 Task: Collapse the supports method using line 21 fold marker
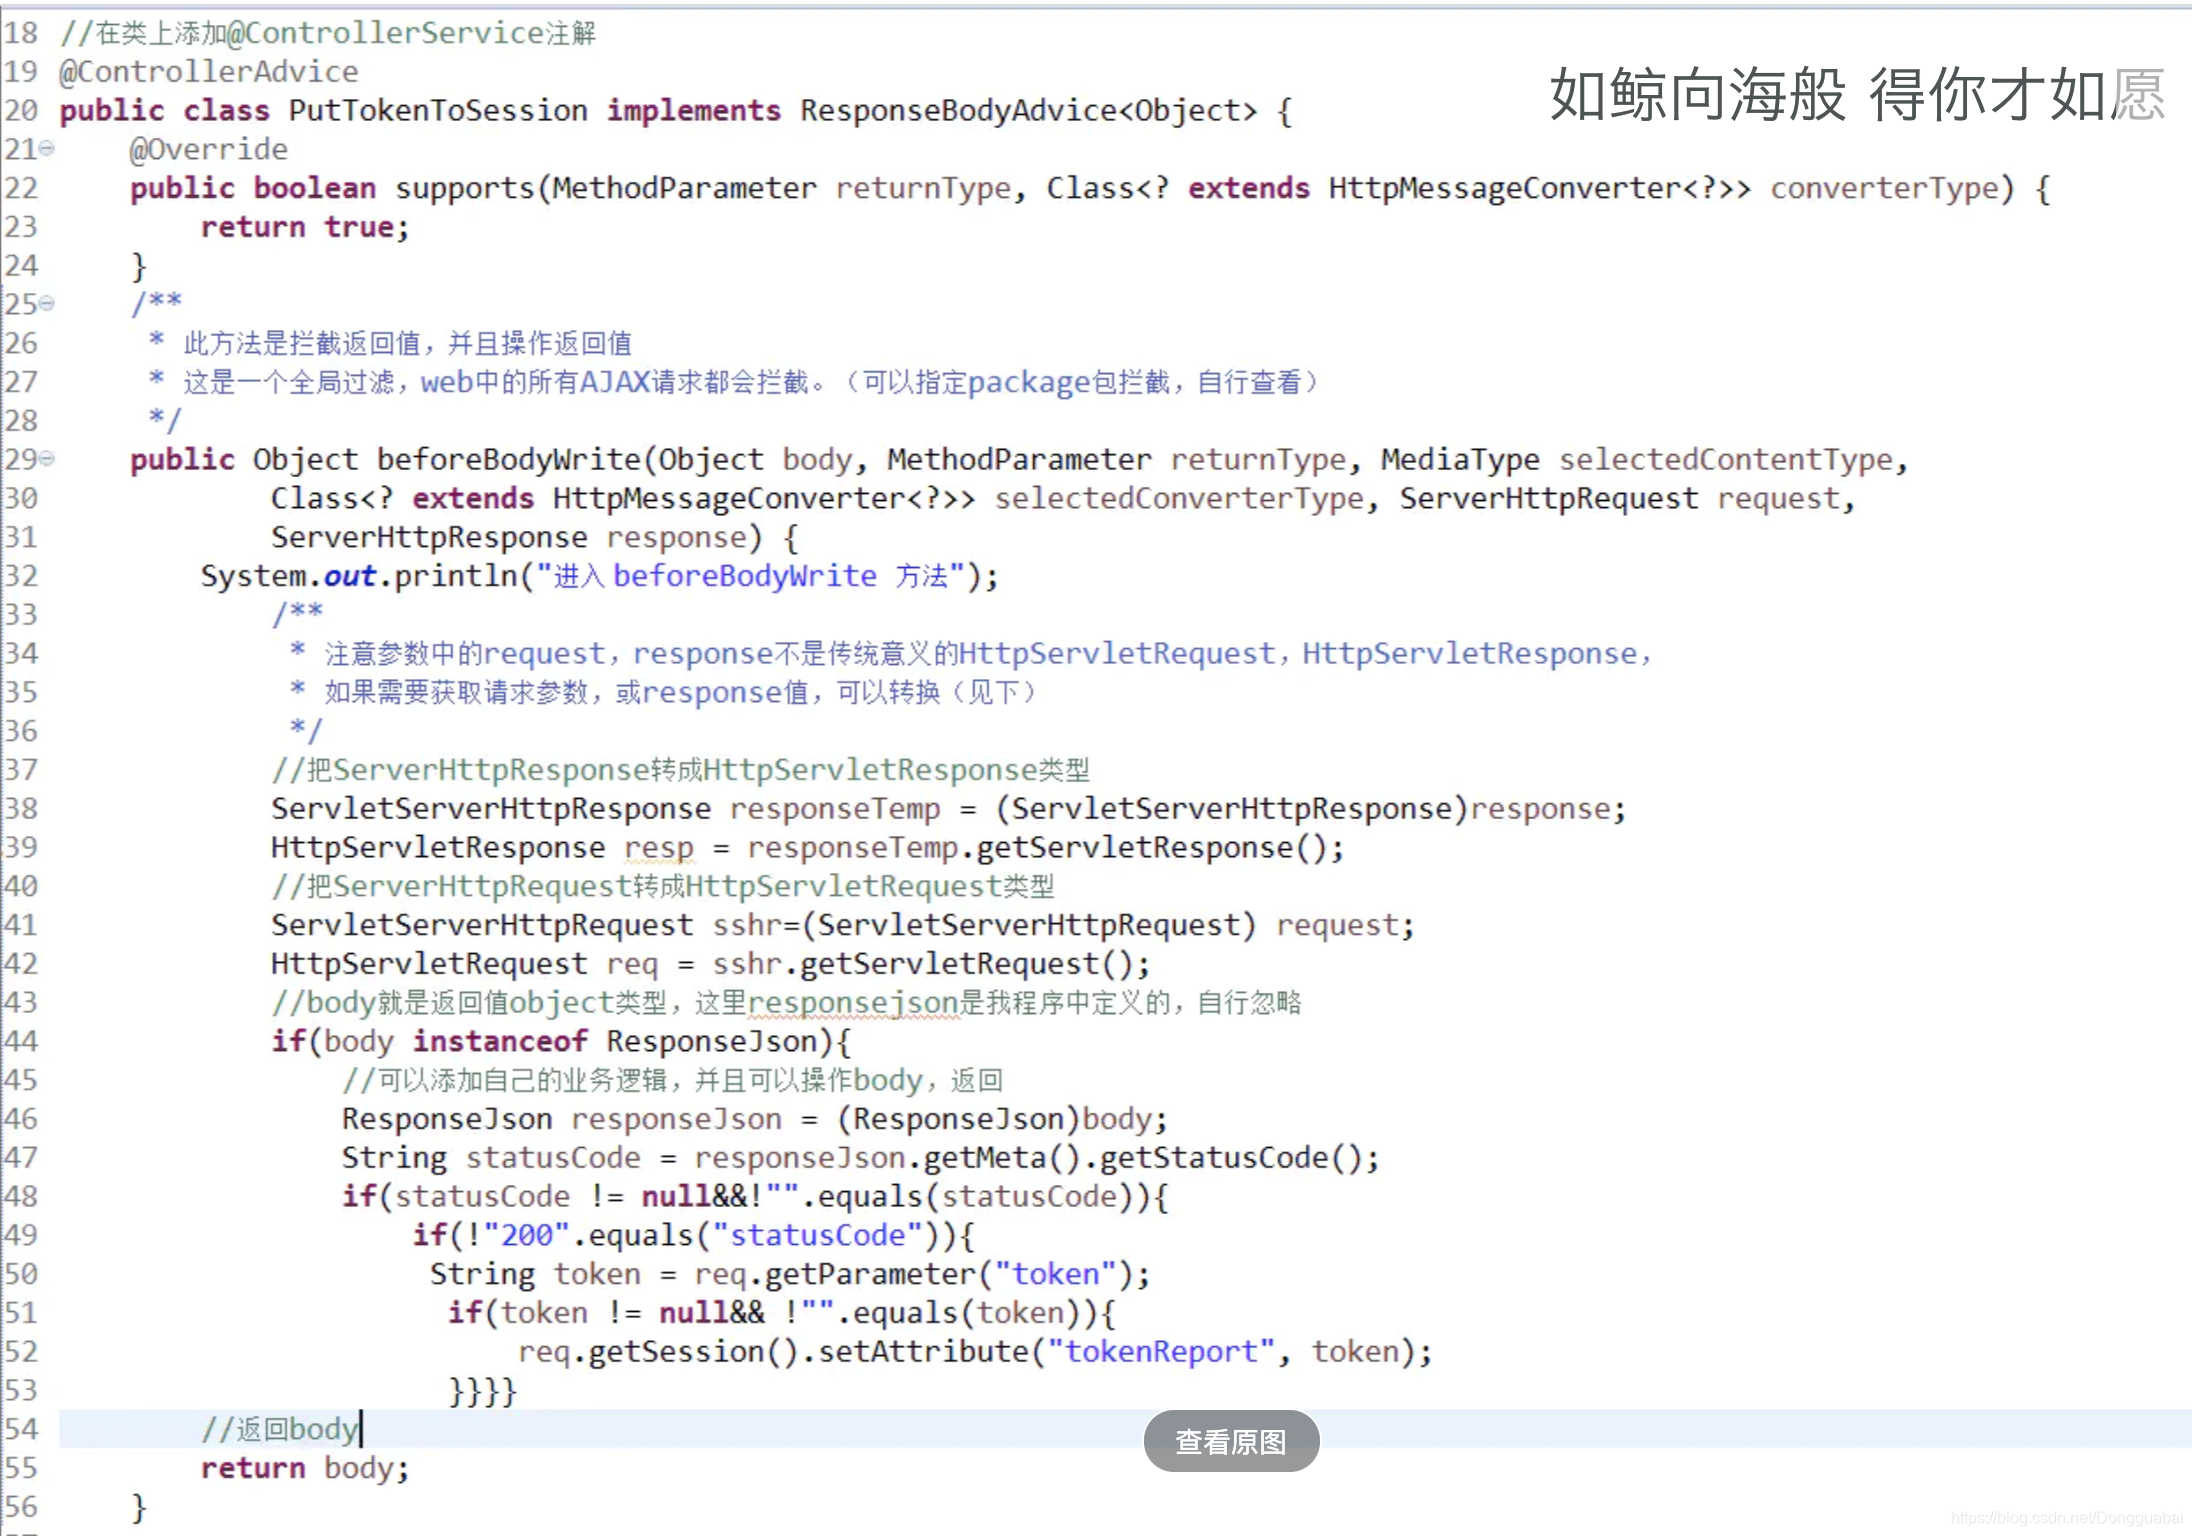click(x=48, y=148)
